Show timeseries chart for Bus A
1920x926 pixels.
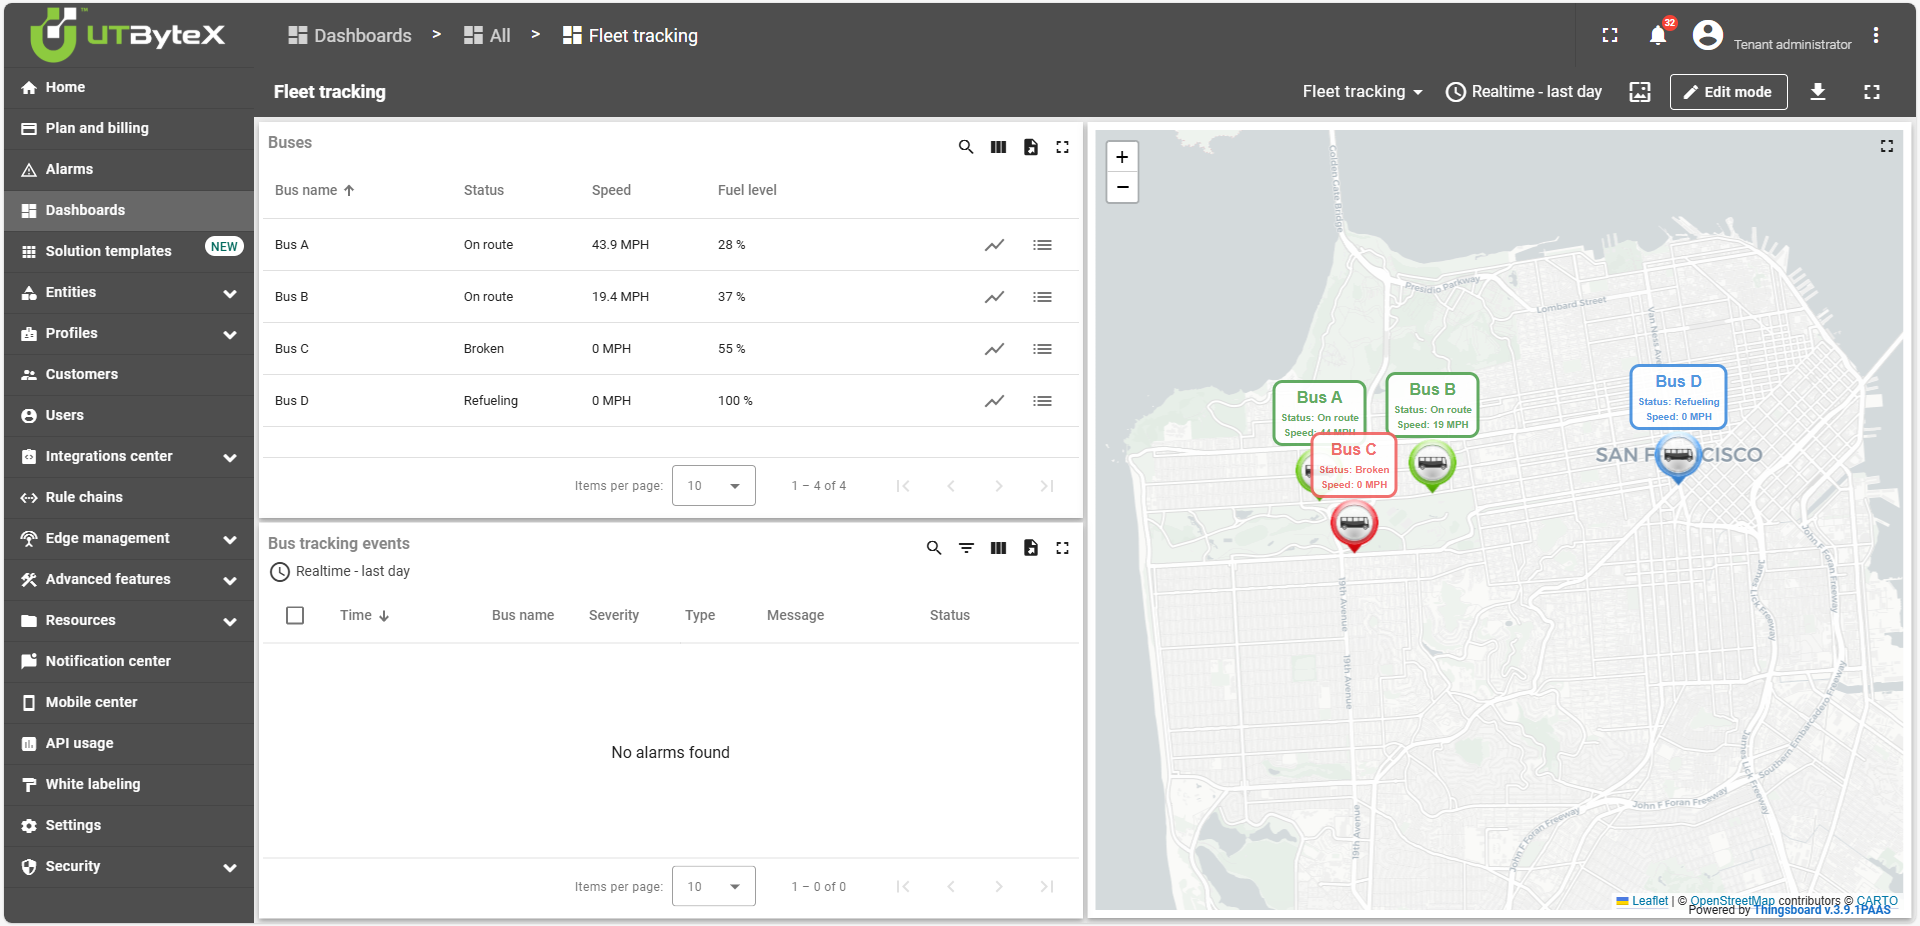pyautogui.click(x=995, y=245)
